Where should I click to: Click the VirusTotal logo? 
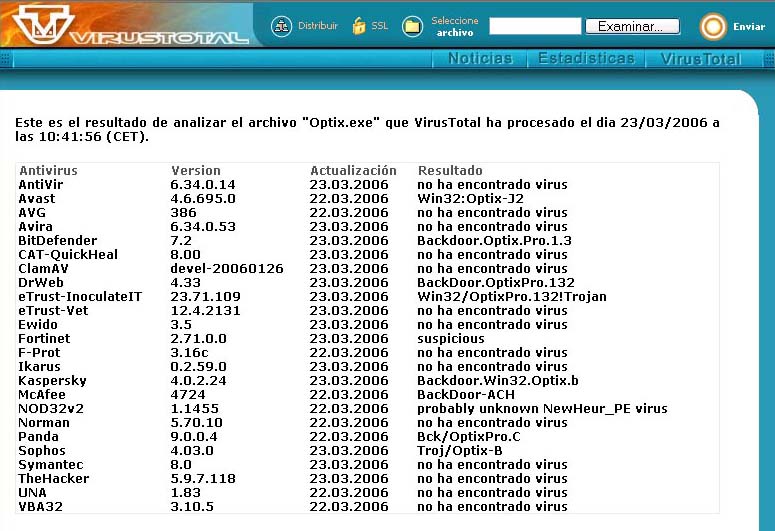click(x=131, y=24)
